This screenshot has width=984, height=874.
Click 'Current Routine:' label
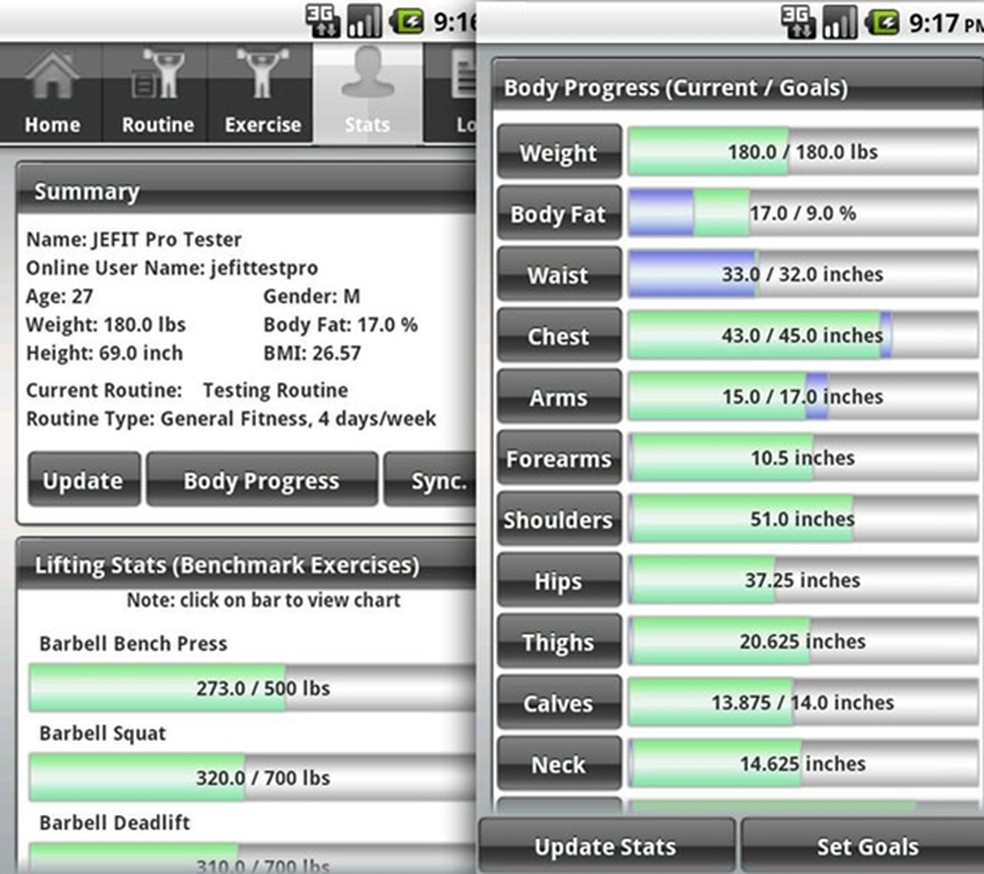pos(104,390)
